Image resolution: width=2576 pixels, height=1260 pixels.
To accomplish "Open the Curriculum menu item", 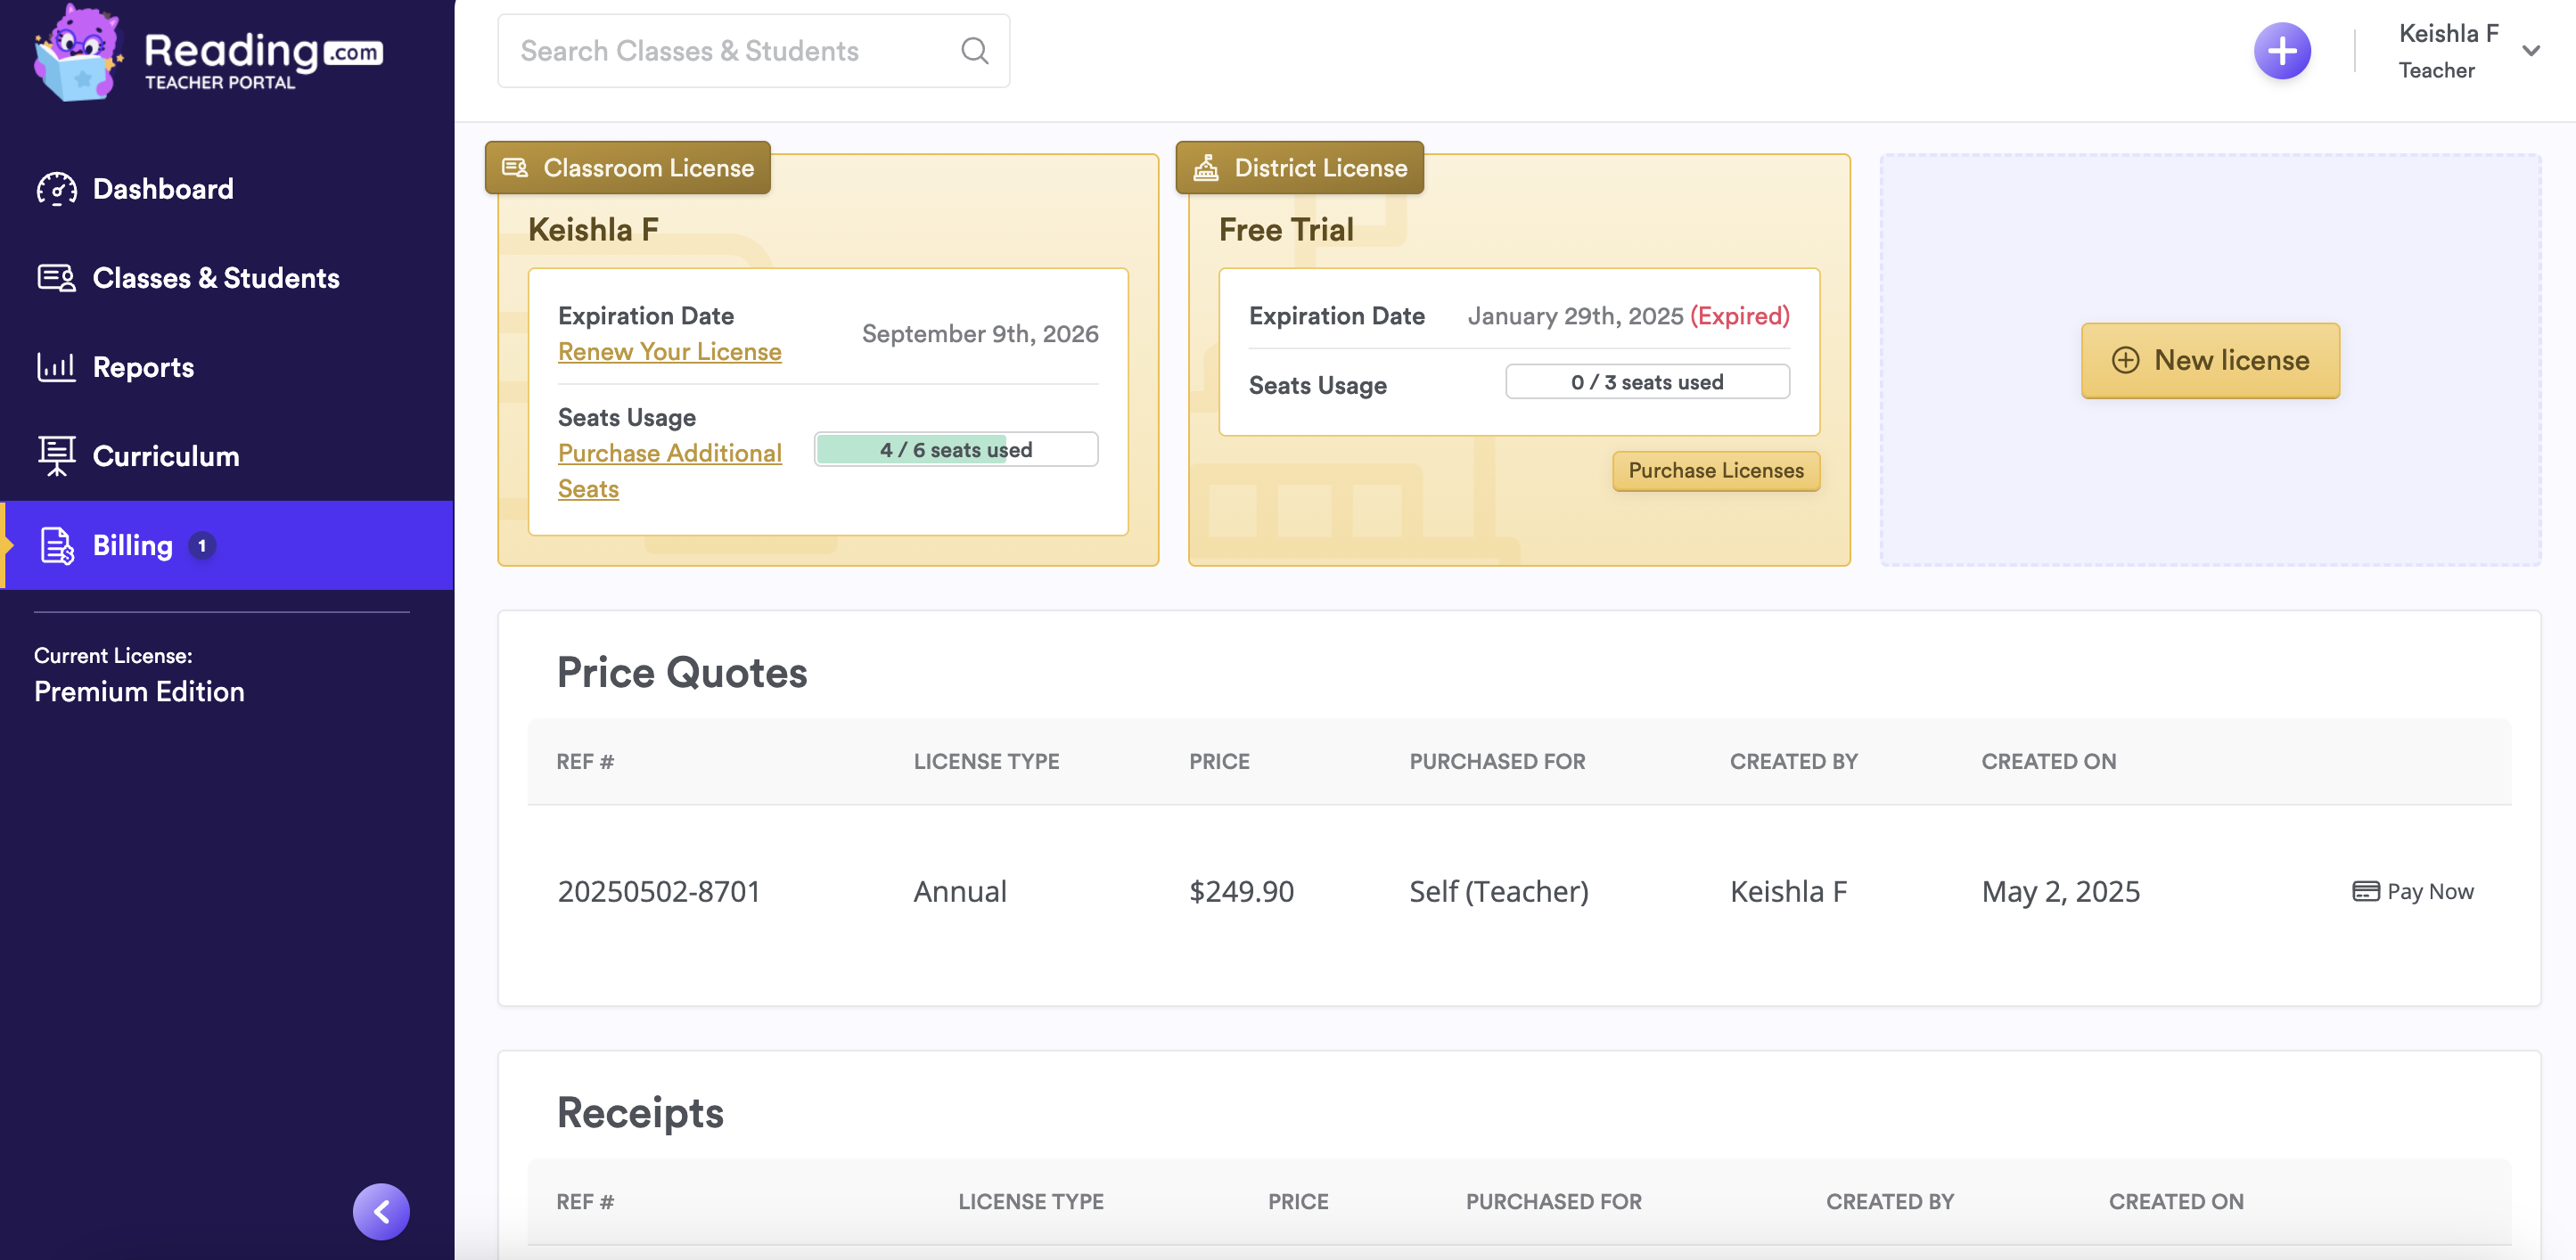I will tap(166, 456).
